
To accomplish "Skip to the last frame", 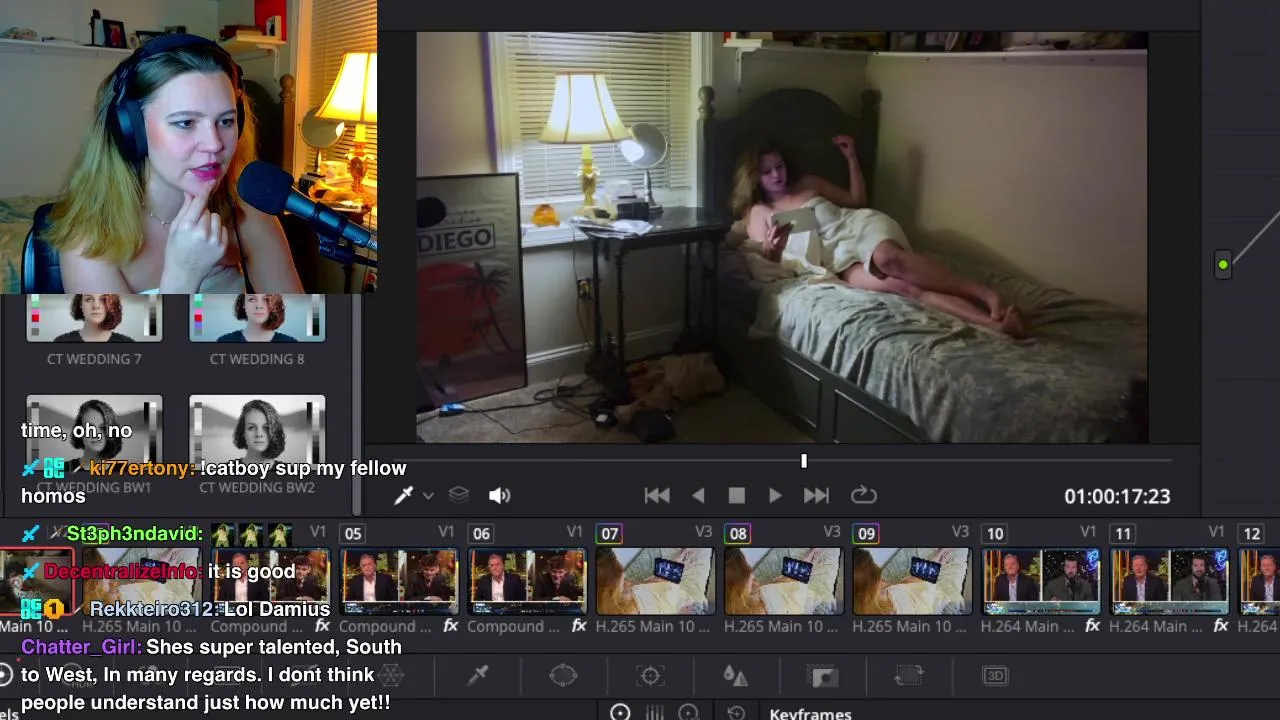I will pyautogui.click(x=816, y=495).
